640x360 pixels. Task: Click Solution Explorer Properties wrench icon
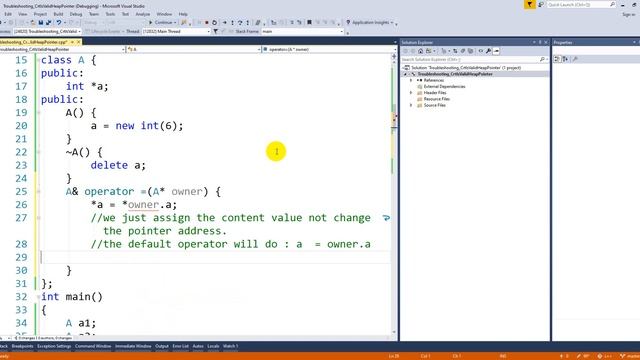(x=488, y=51)
